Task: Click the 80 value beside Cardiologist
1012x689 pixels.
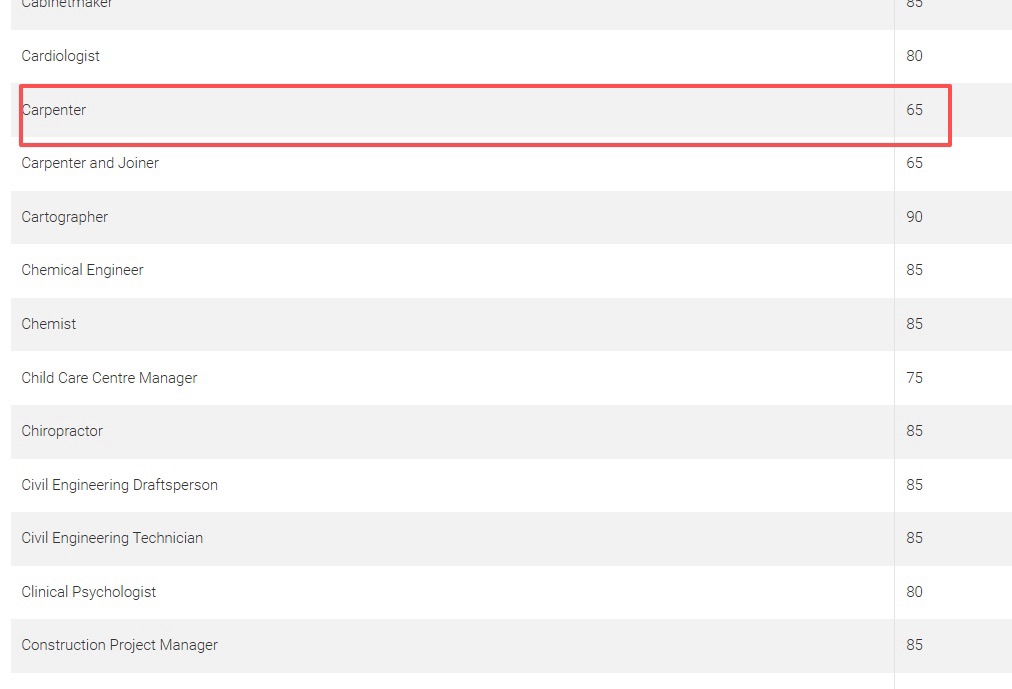Action: coord(914,56)
